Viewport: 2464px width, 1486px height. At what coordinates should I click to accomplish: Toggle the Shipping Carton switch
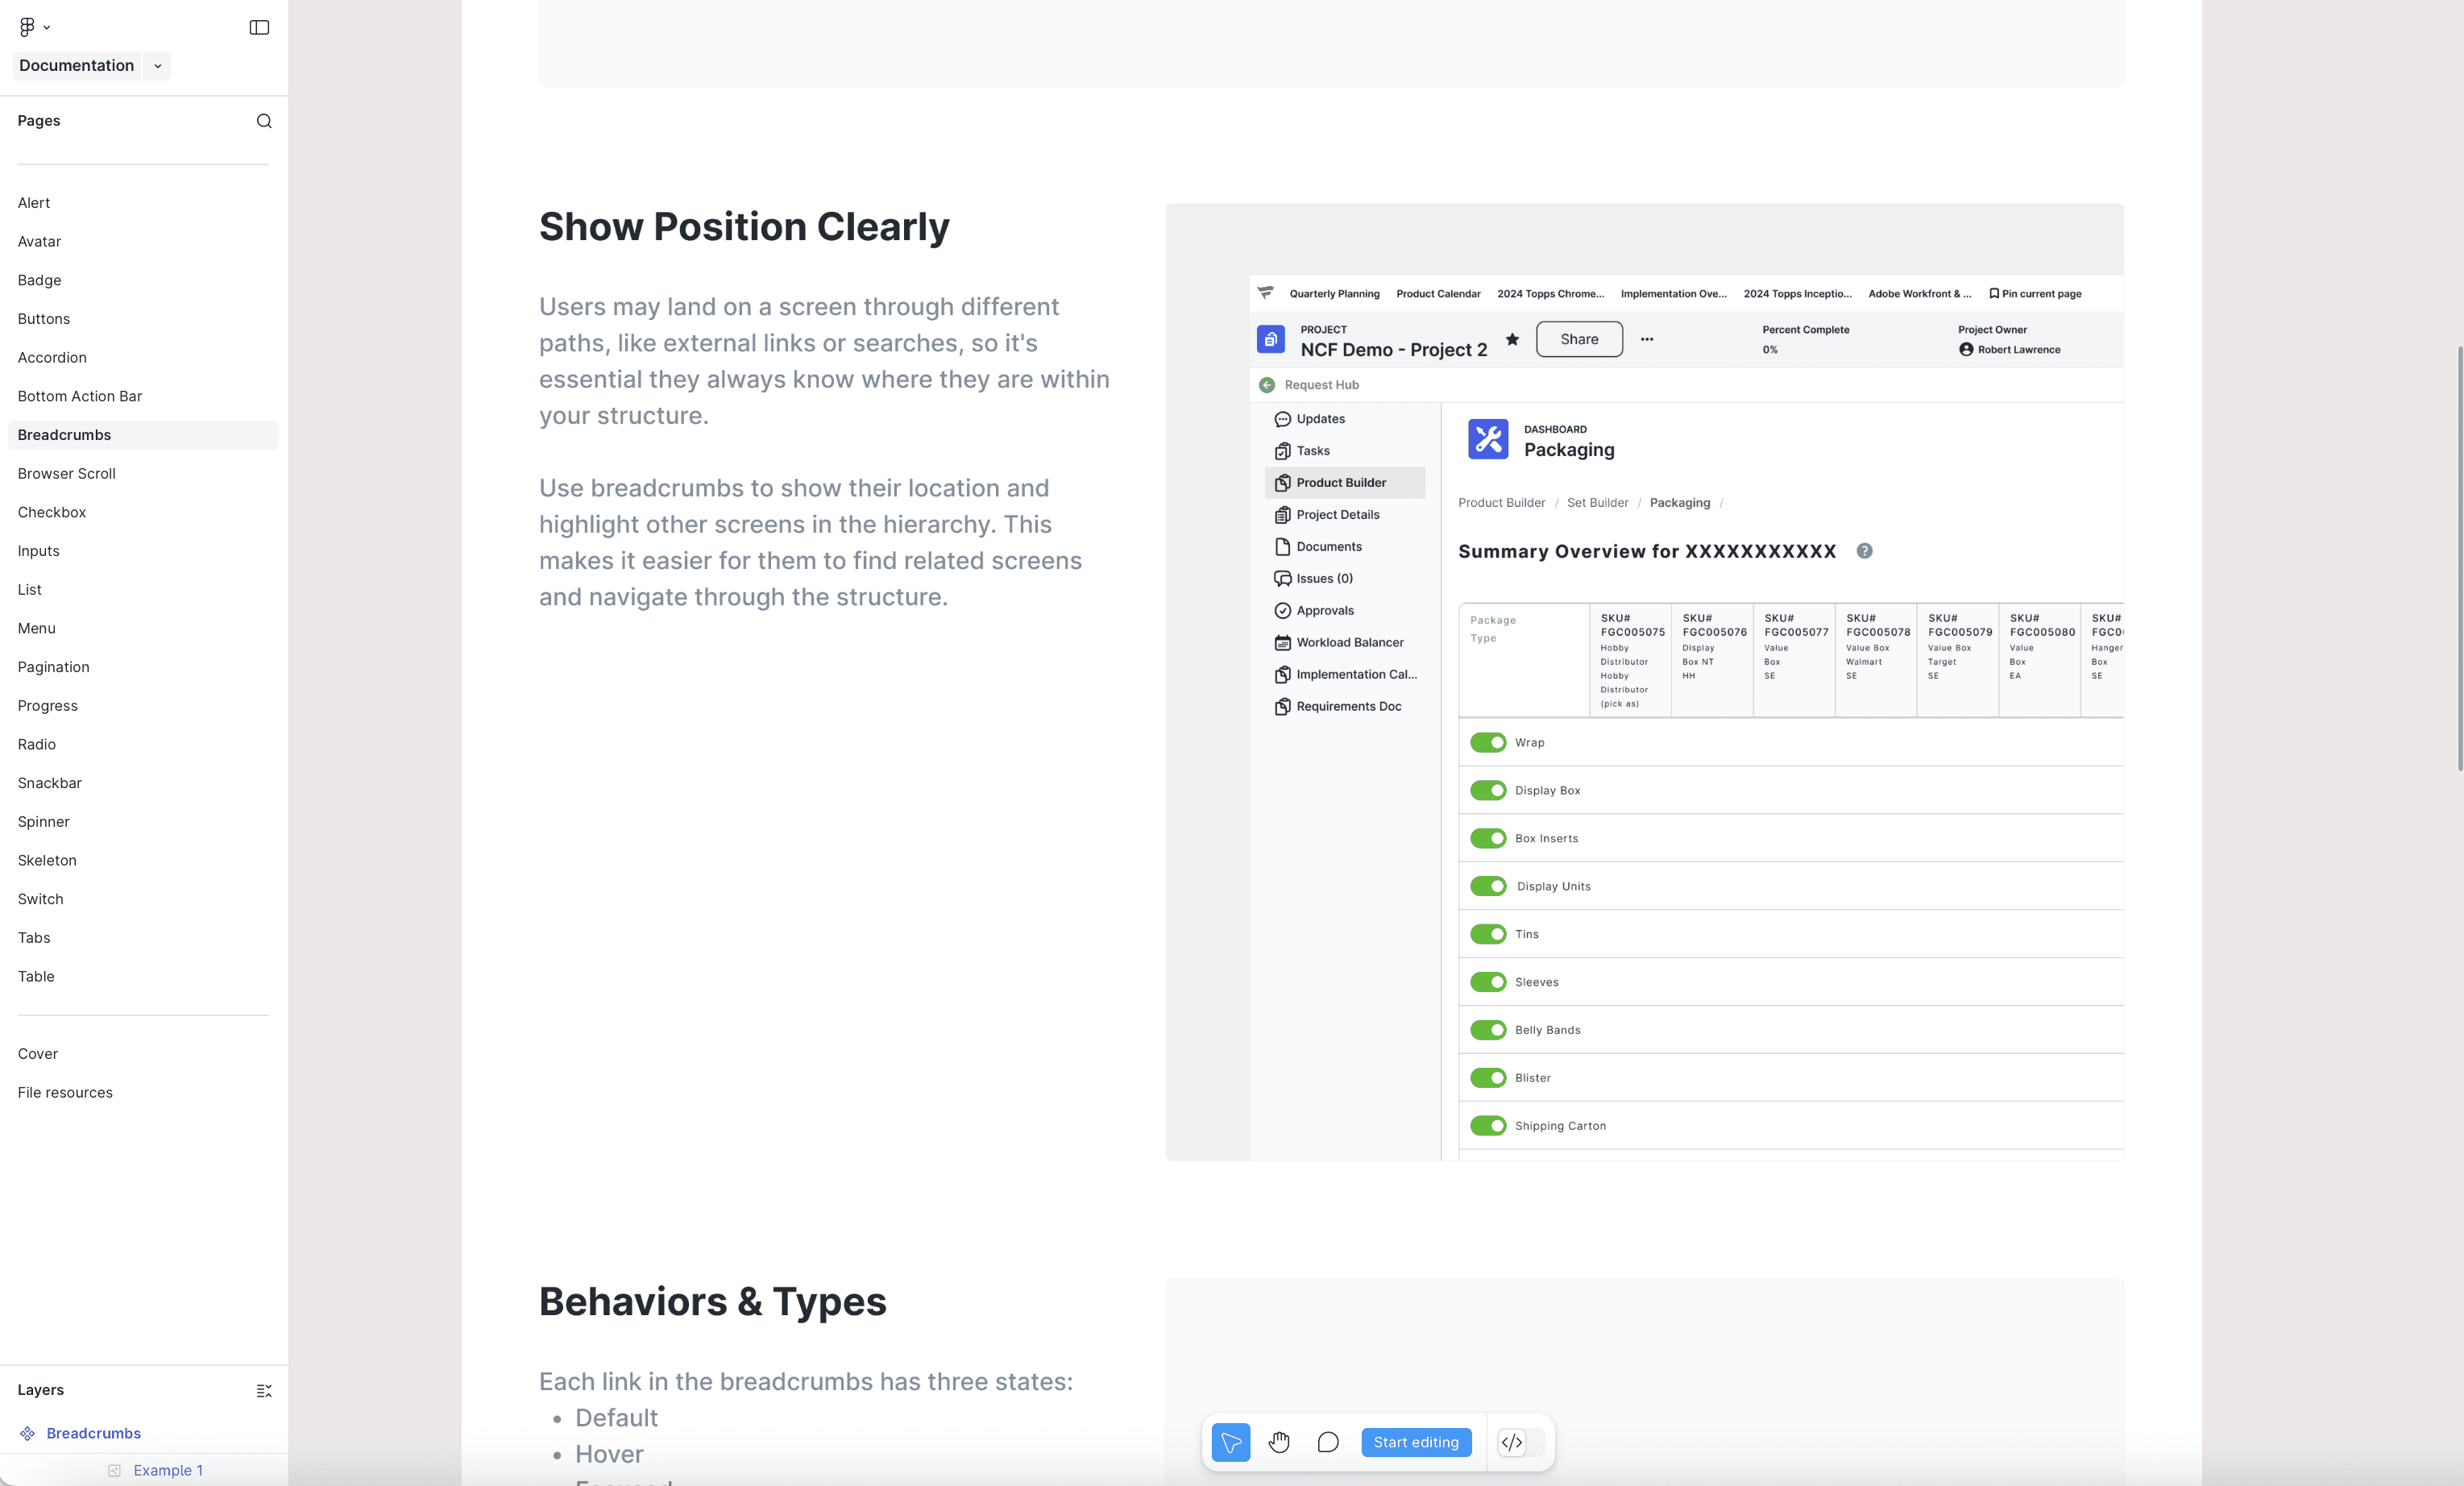coord(1488,1126)
